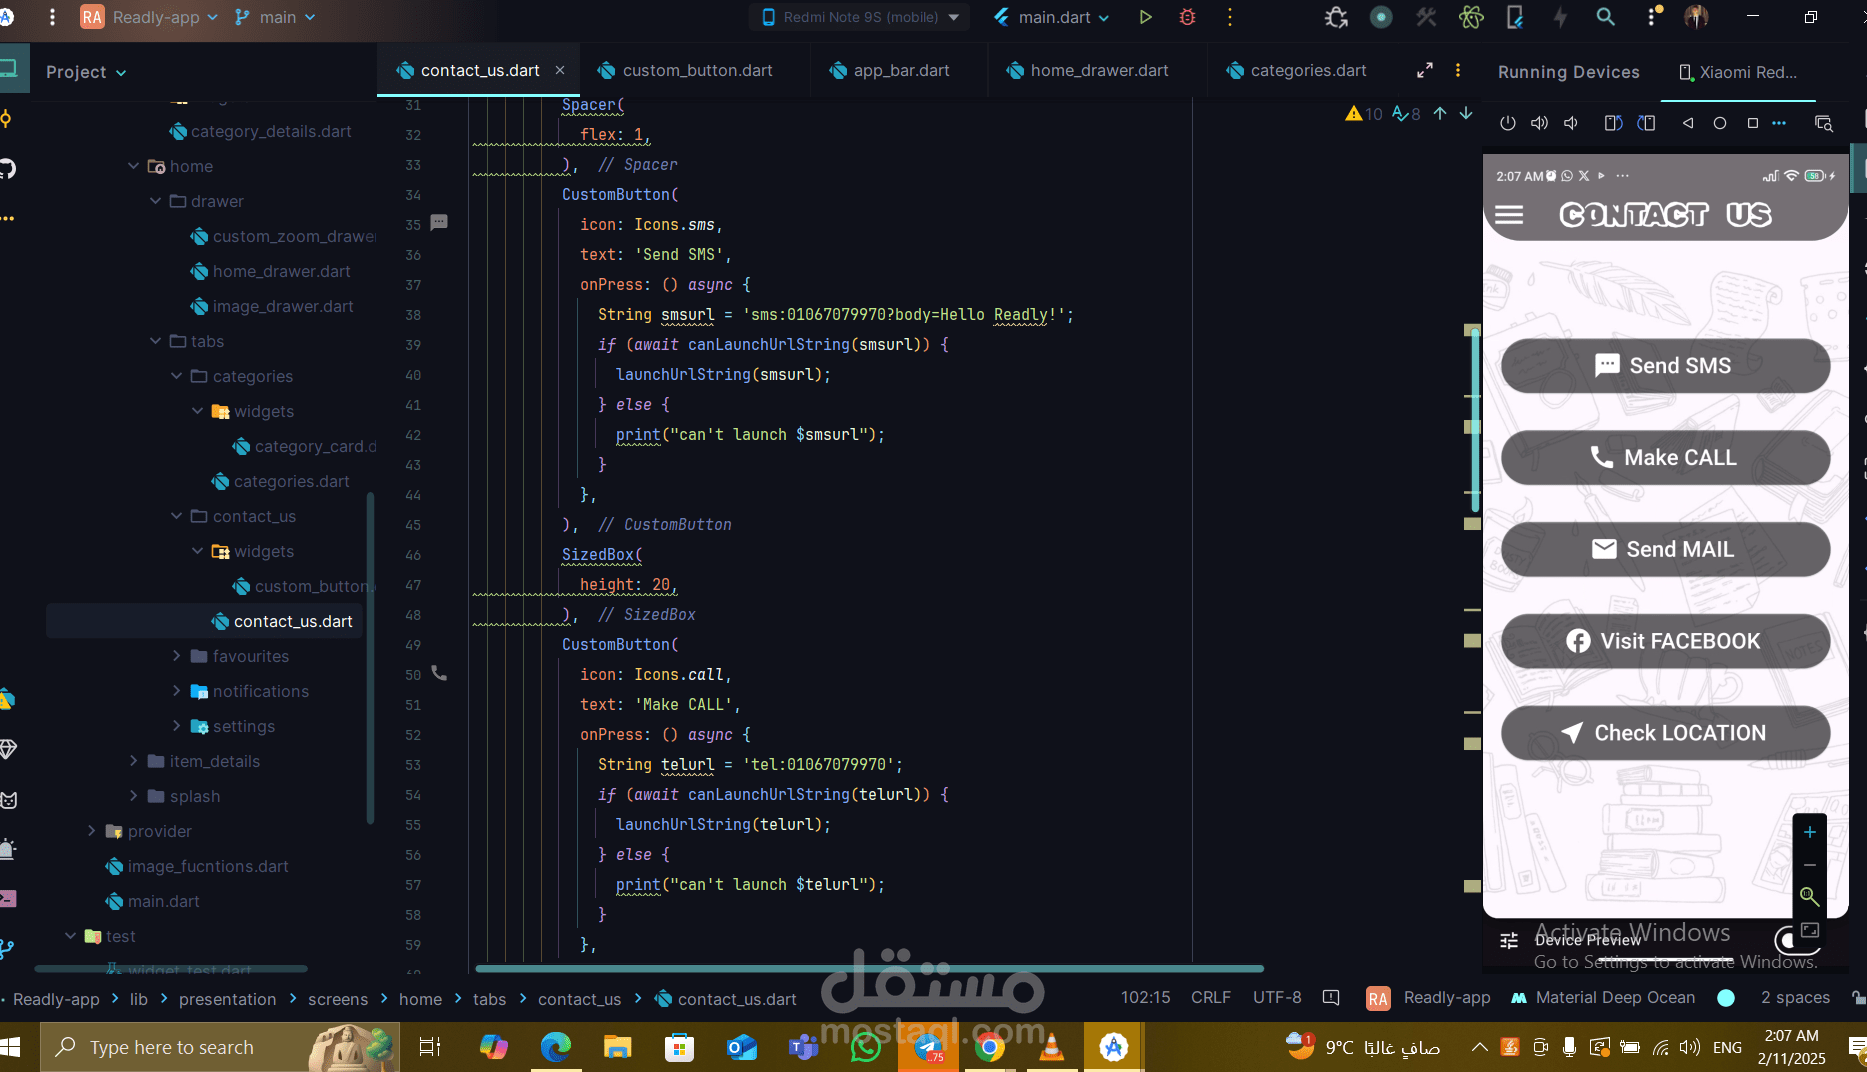The image size is (1867, 1072).
Task: Tap the device Overview square icon
Action: point(1752,123)
